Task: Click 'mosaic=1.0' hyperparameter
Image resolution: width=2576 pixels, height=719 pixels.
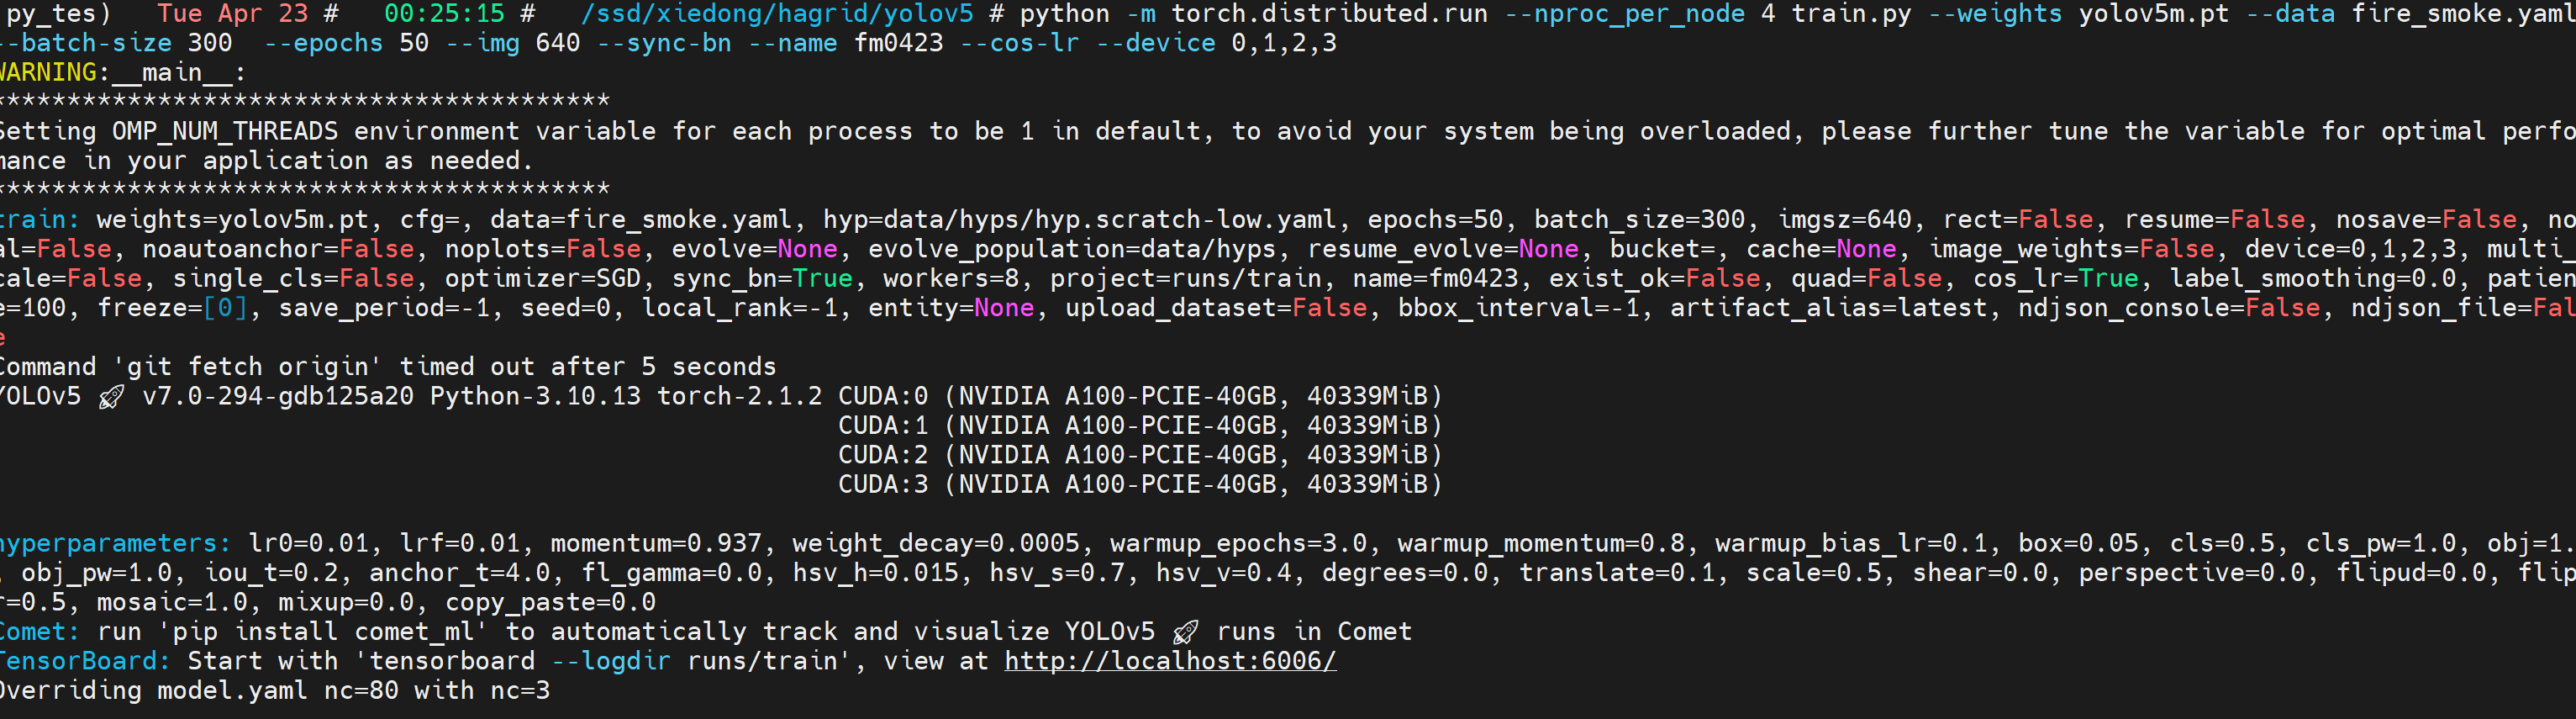Action: tap(172, 603)
